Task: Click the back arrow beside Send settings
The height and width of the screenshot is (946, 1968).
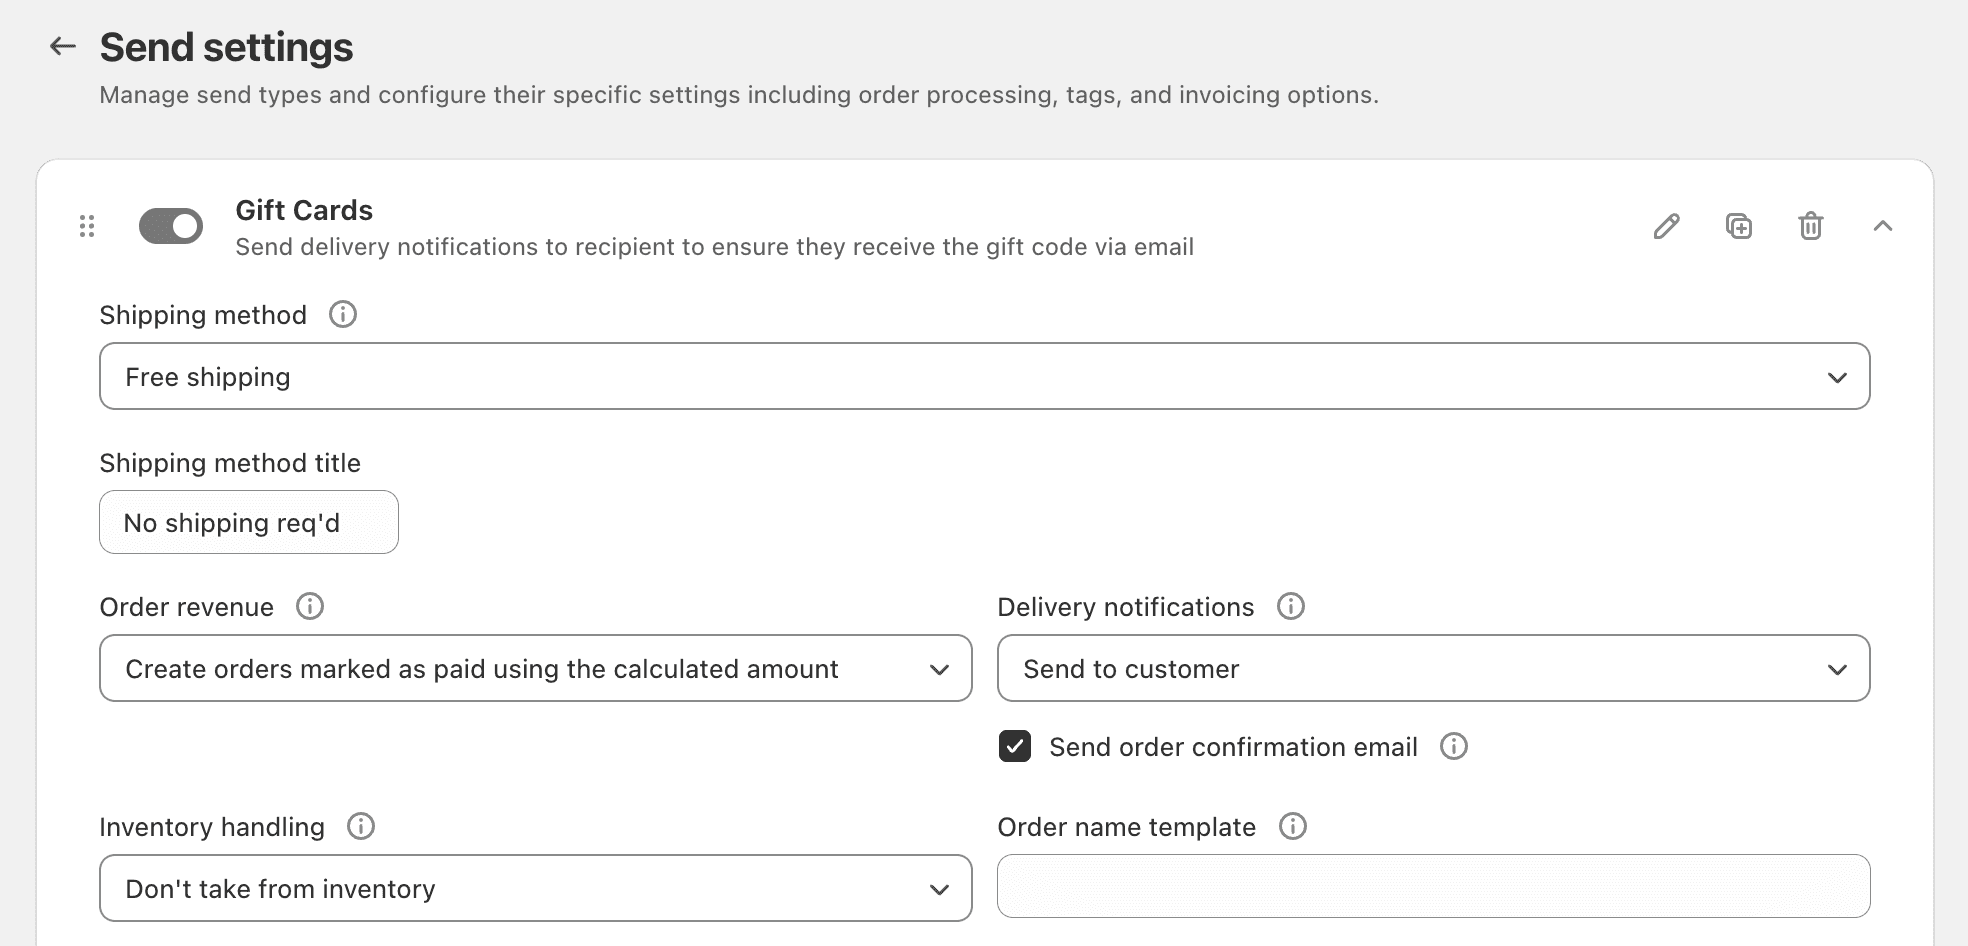Action: (63, 46)
